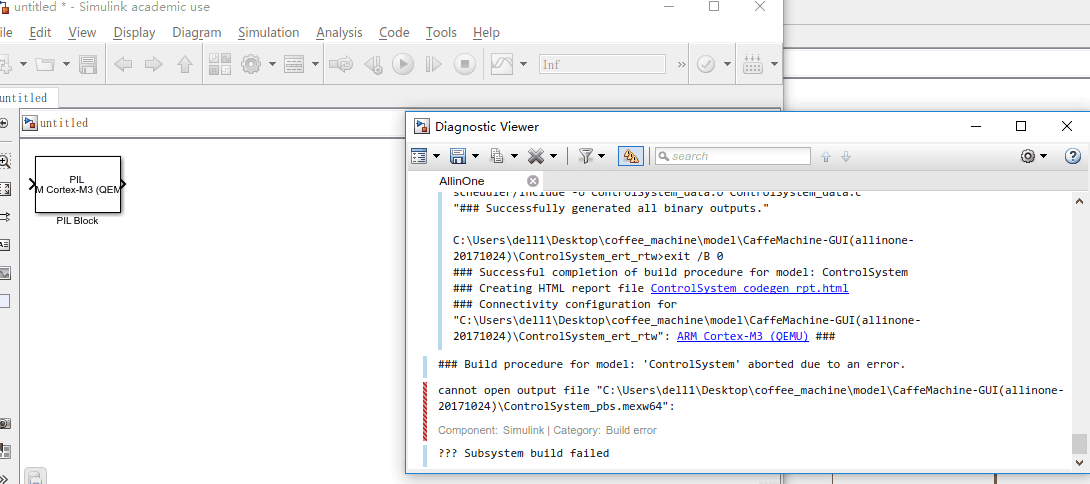
Task: Click the Diagnostic Viewer save icon
Action: 457,156
